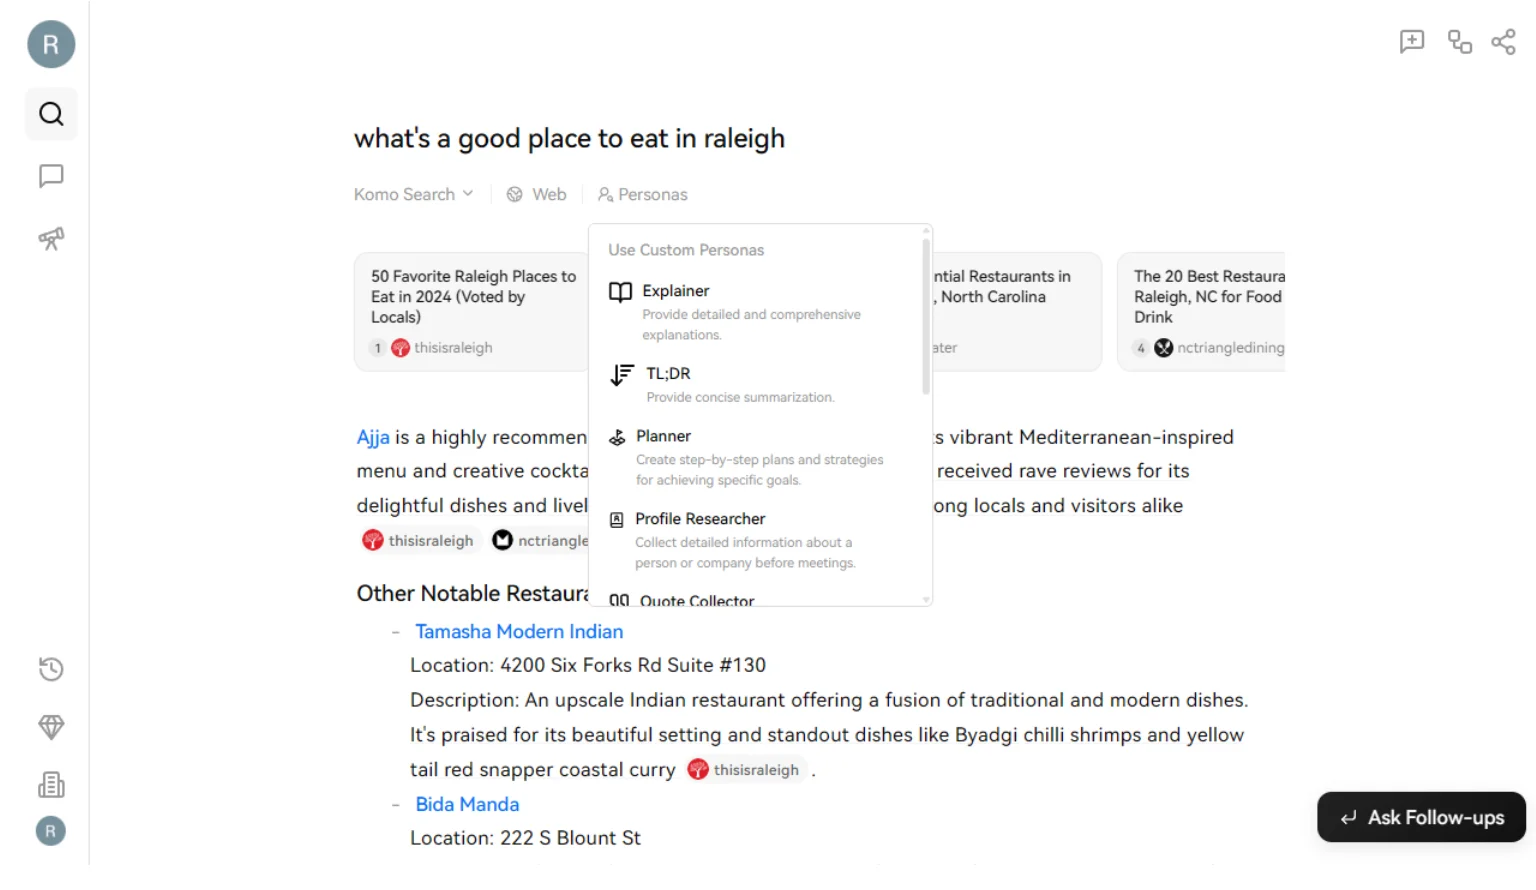Open the share icon at top right
This screenshot has height=890, width=1536.
click(1504, 42)
